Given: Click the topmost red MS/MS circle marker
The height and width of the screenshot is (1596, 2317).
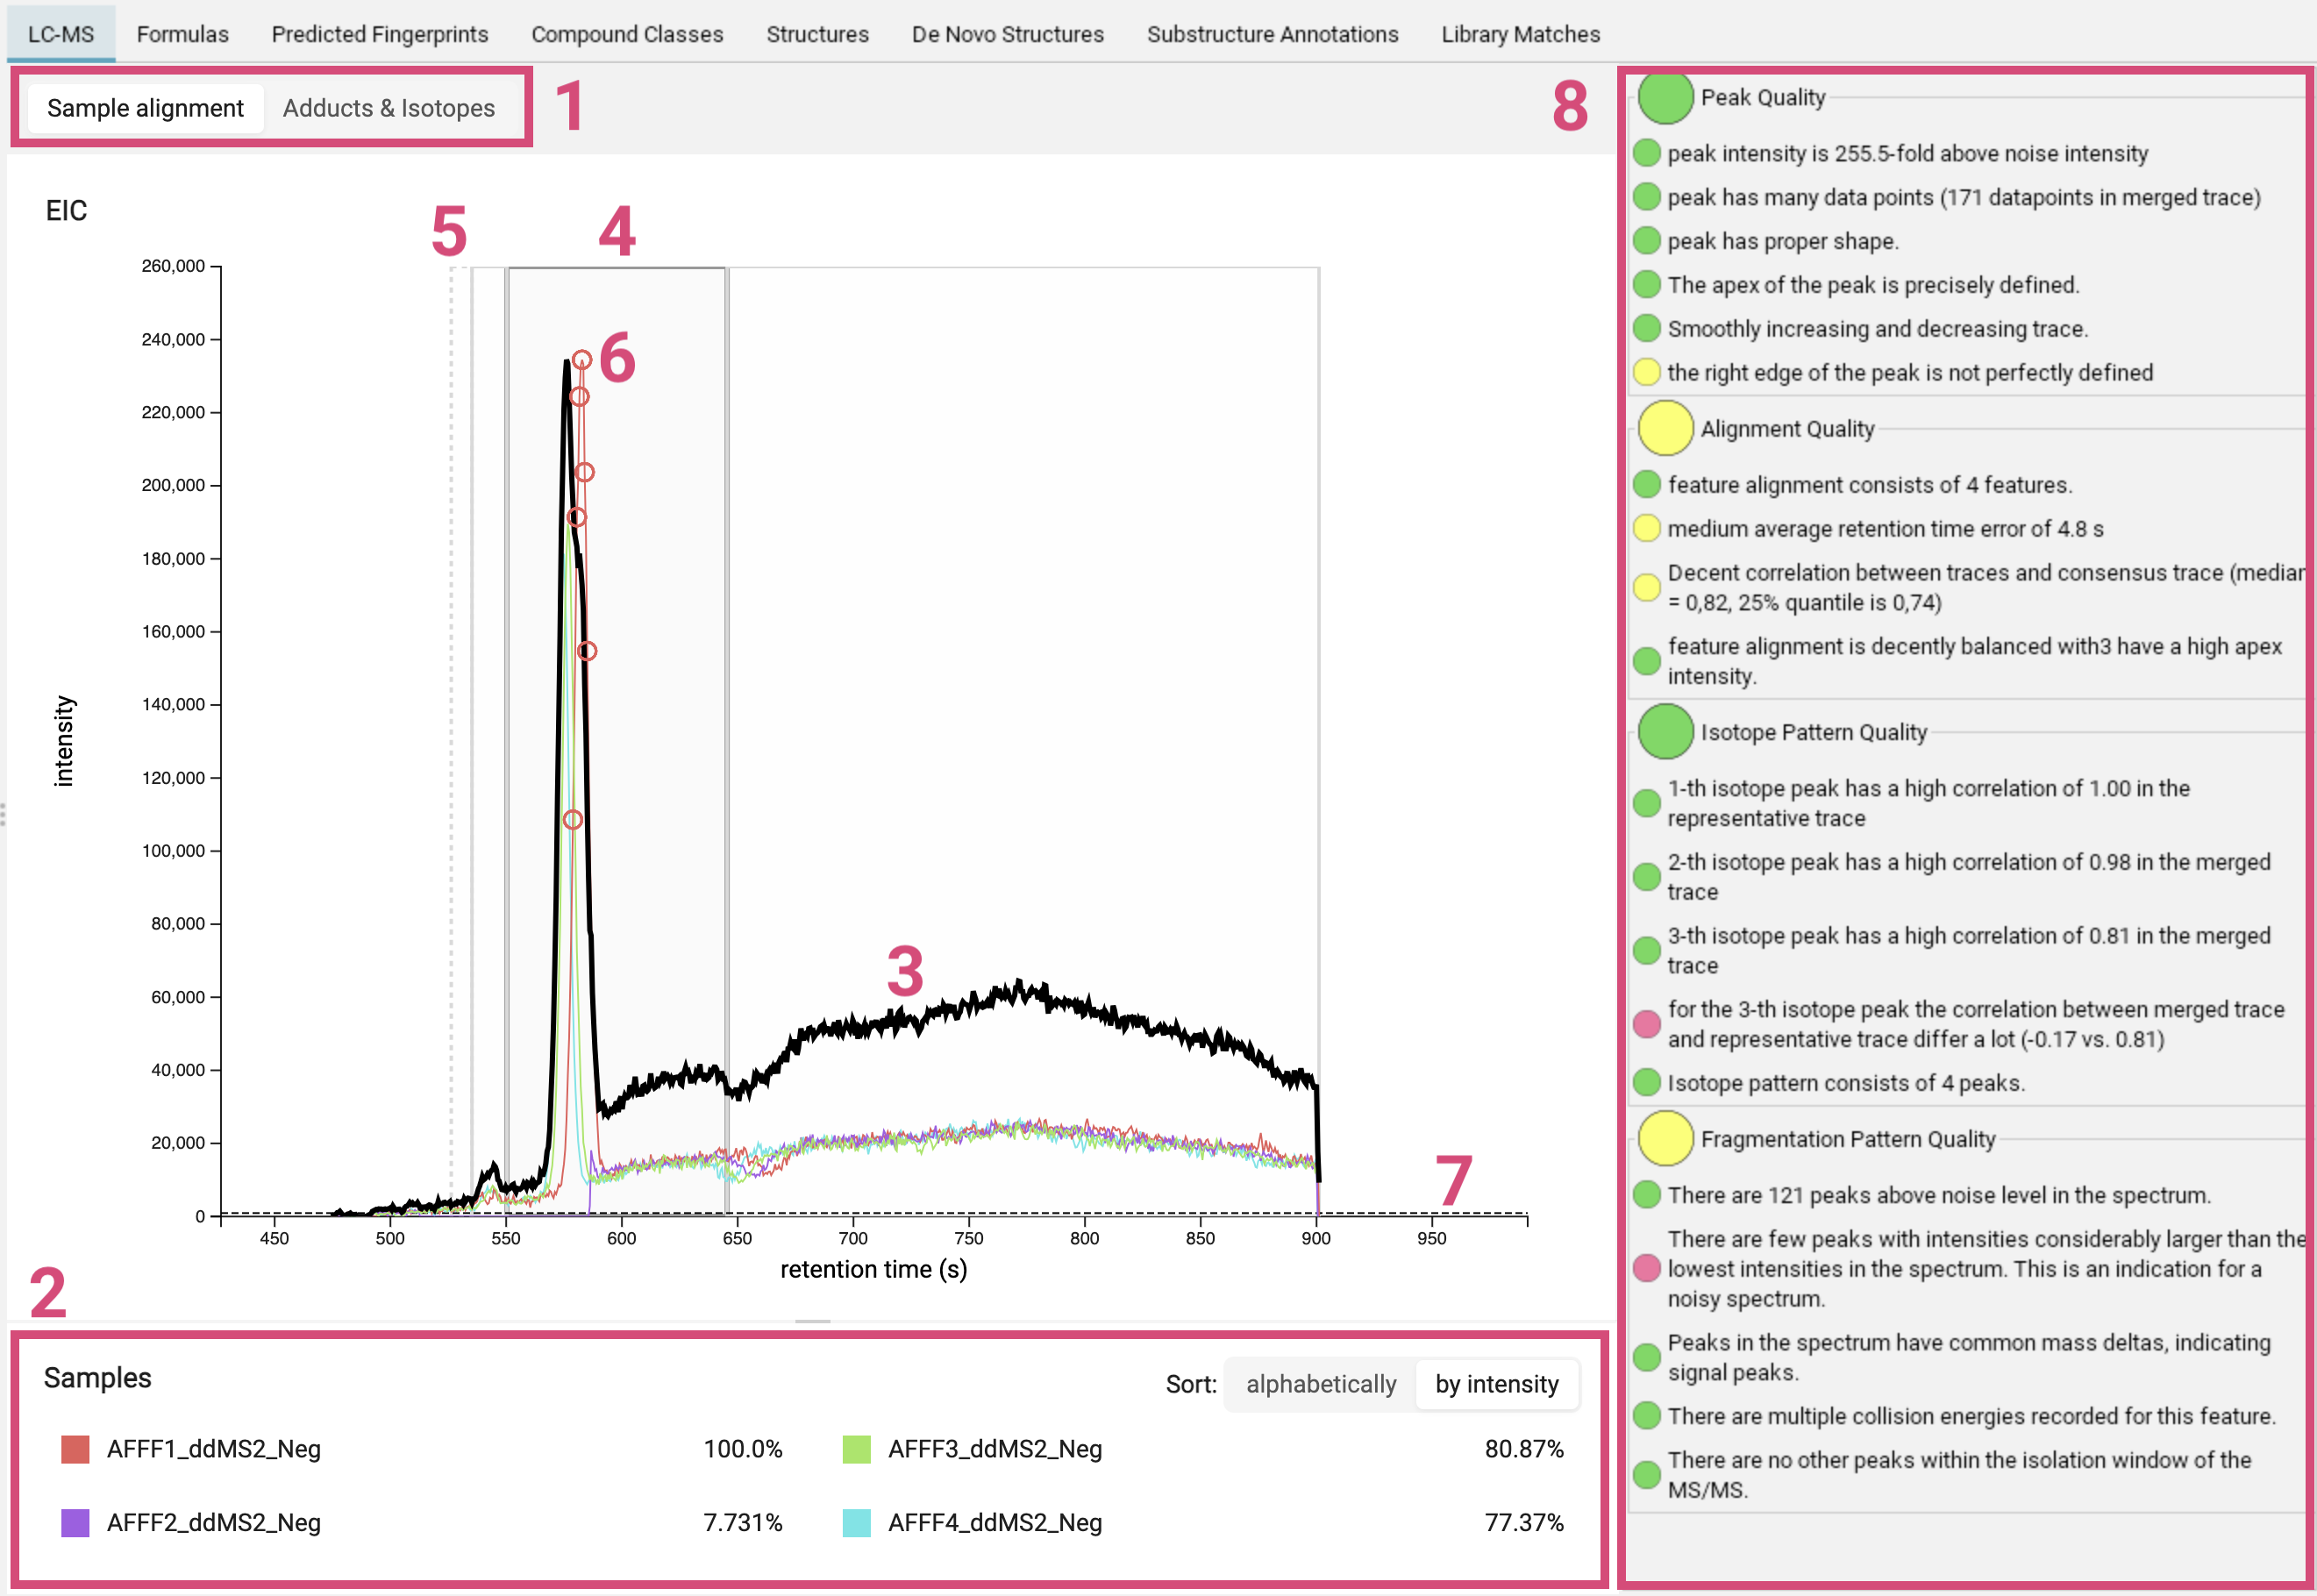Looking at the screenshot, I should [x=582, y=360].
